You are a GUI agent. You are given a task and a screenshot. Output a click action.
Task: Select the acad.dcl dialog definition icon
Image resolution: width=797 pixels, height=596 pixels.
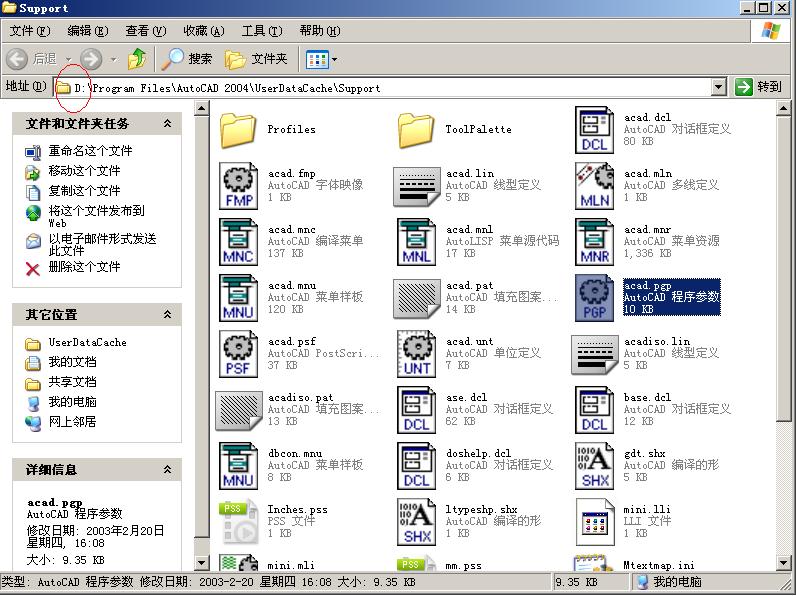[594, 130]
